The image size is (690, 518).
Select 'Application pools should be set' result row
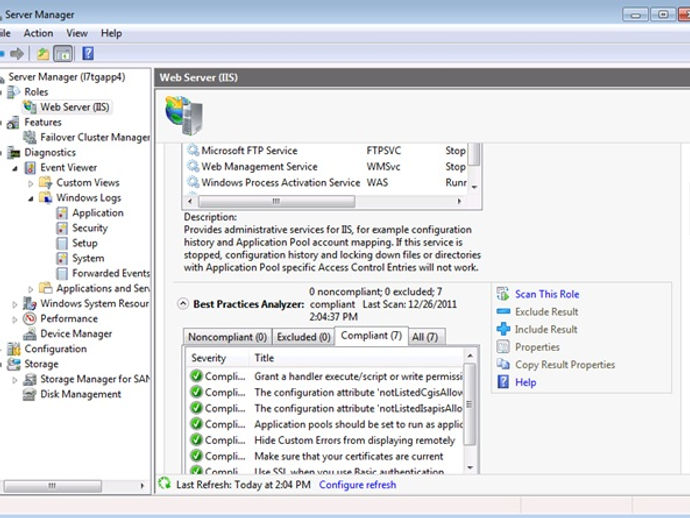click(x=326, y=424)
